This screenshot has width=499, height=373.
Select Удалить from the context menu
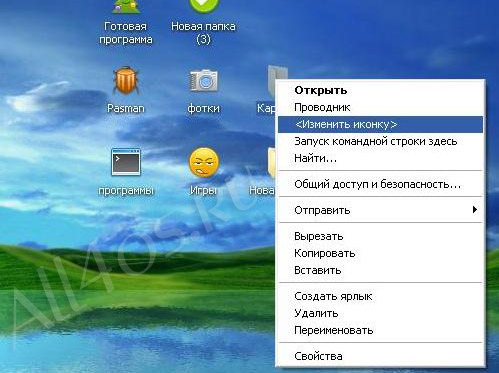coord(380,313)
